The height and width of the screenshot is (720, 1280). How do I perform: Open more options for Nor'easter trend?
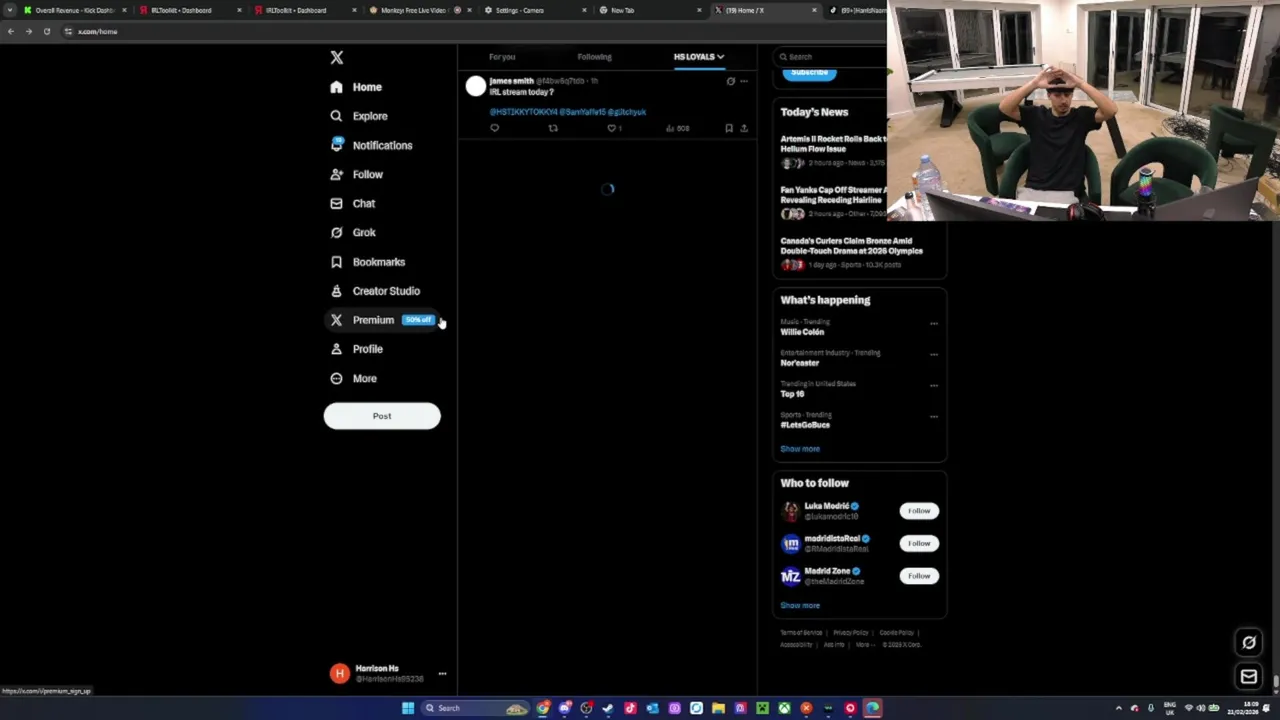934,354
